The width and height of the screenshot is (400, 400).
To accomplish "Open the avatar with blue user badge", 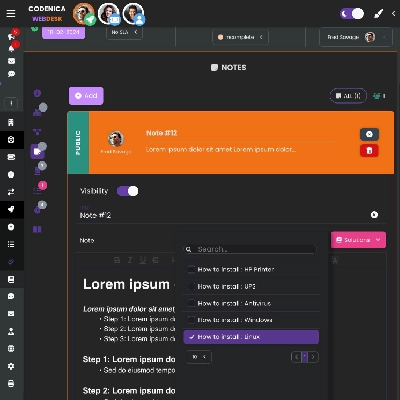I will (134, 14).
